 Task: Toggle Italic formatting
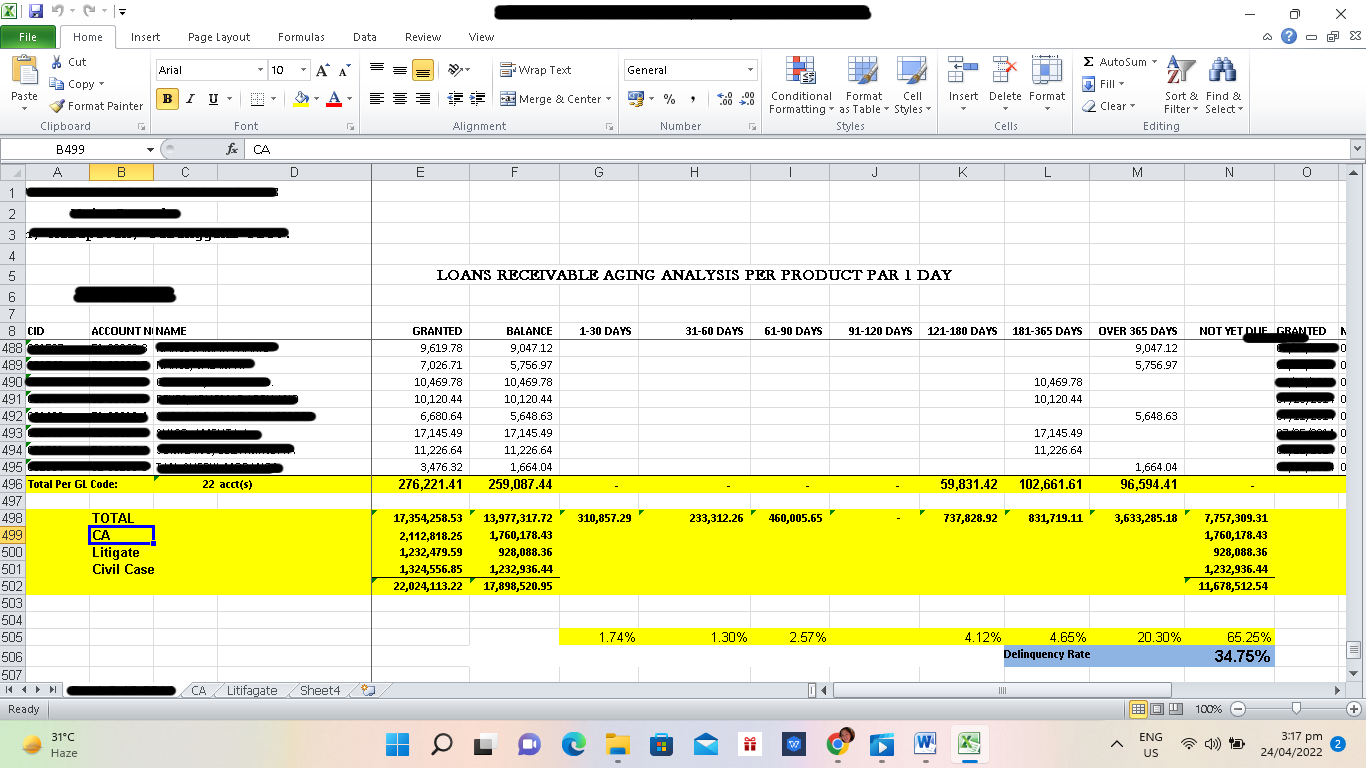click(190, 99)
